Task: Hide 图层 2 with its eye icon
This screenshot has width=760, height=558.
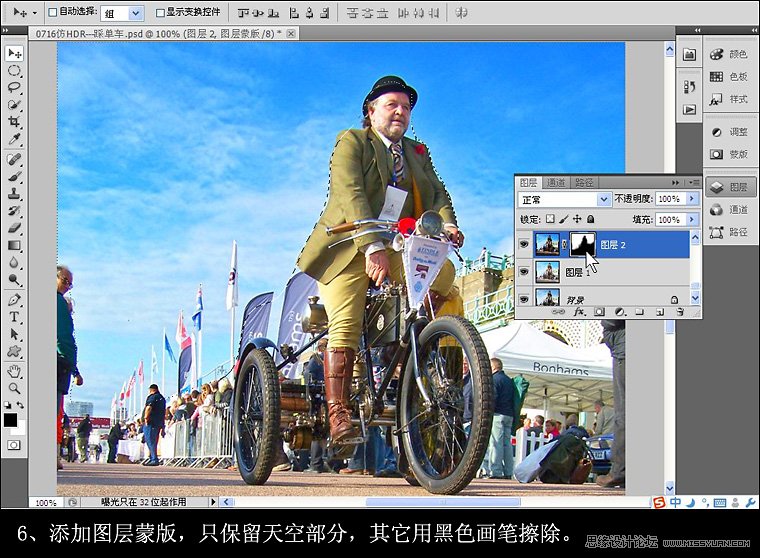Action: coord(523,244)
